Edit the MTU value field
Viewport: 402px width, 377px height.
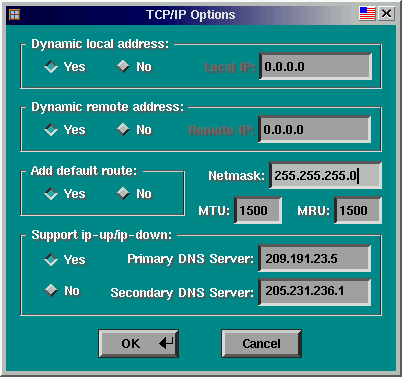[x=258, y=210]
